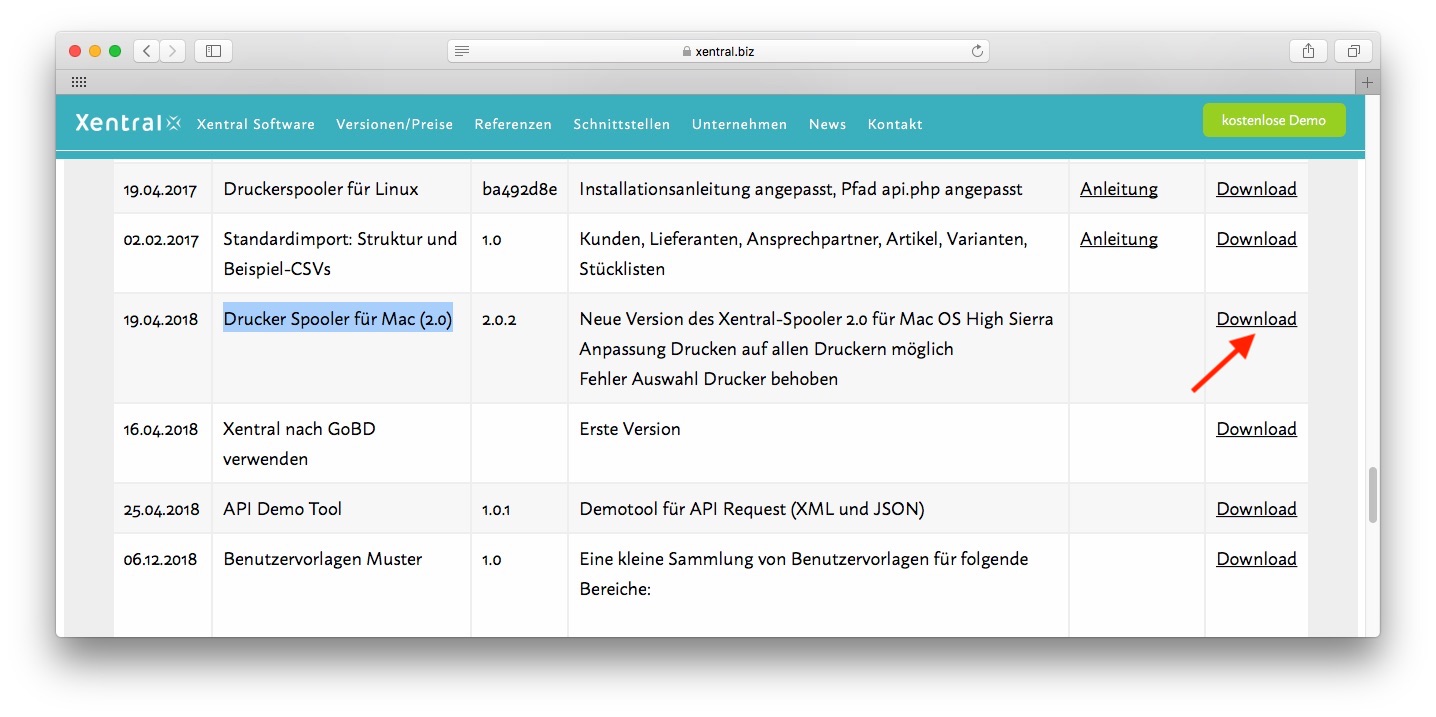Toggle the Safari sidebar button
The height and width of the screenshot is (717, 1436).
tap(213, 51)
